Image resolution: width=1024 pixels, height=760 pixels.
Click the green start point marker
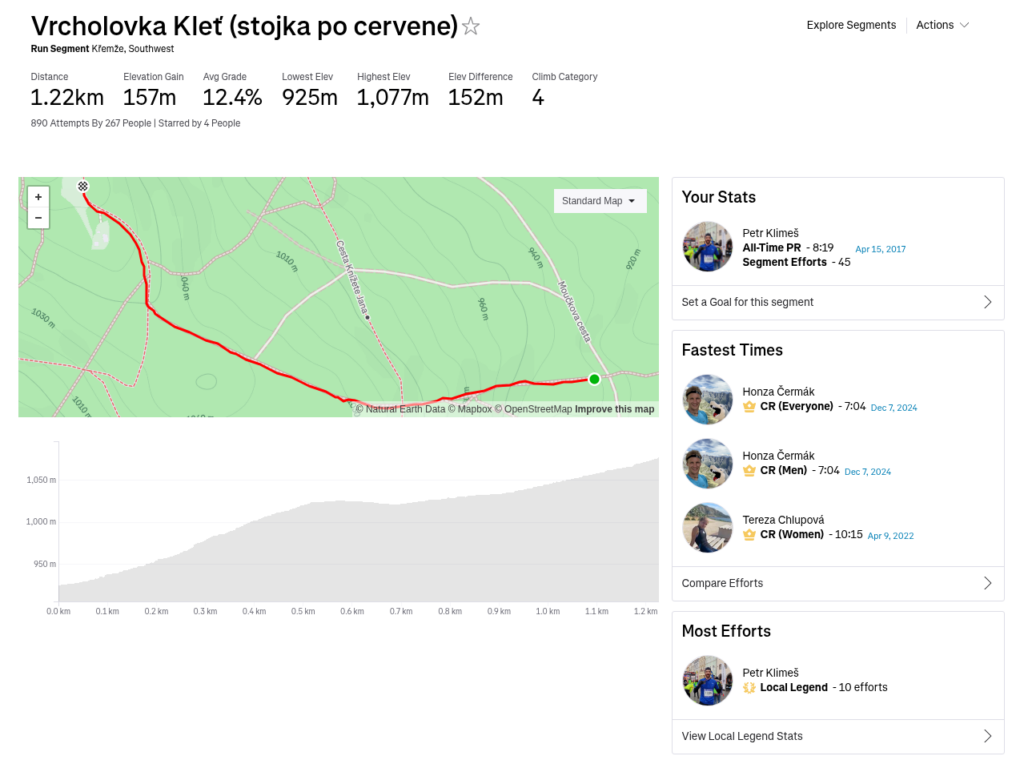pos(594,379)
